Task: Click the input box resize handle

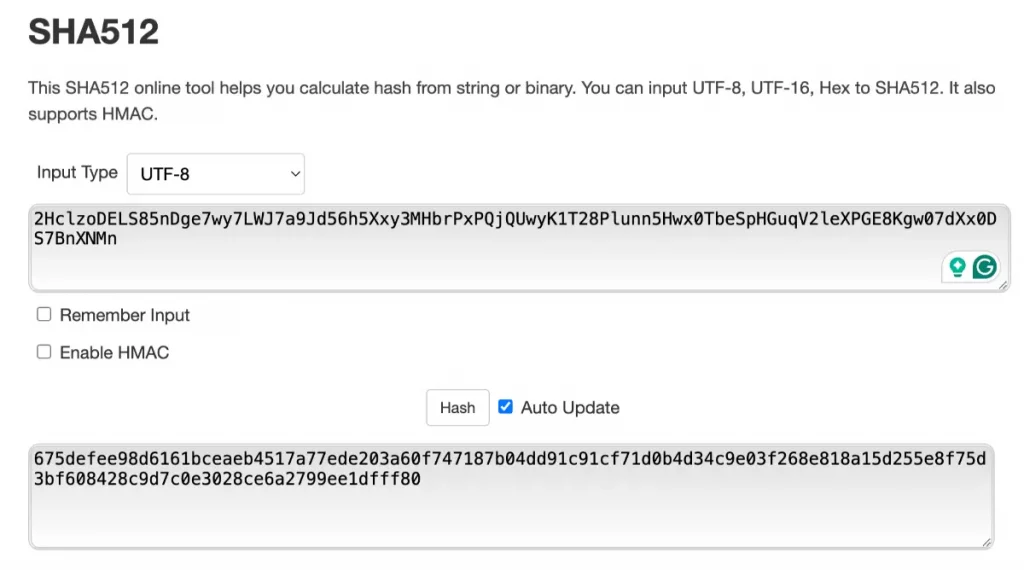Action: tap(1003, 285)
